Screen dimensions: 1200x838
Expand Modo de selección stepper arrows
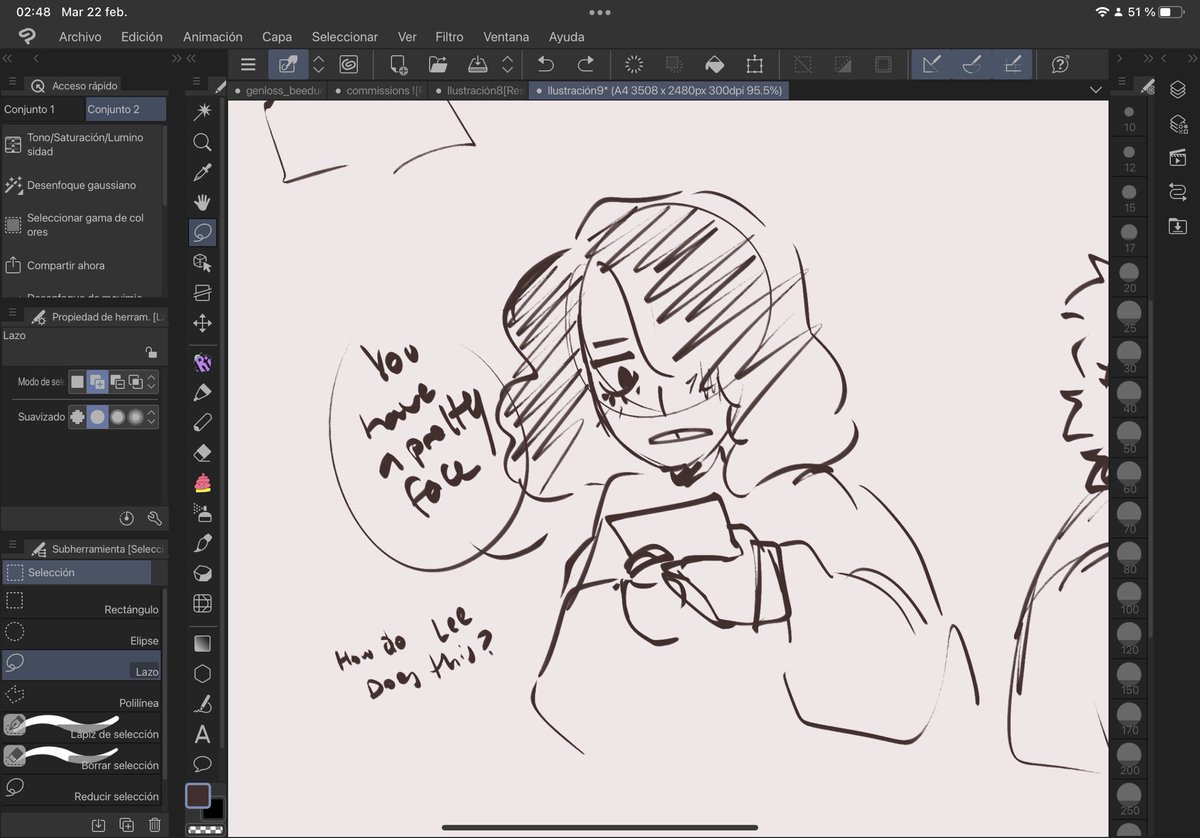[x=152, y=382]
